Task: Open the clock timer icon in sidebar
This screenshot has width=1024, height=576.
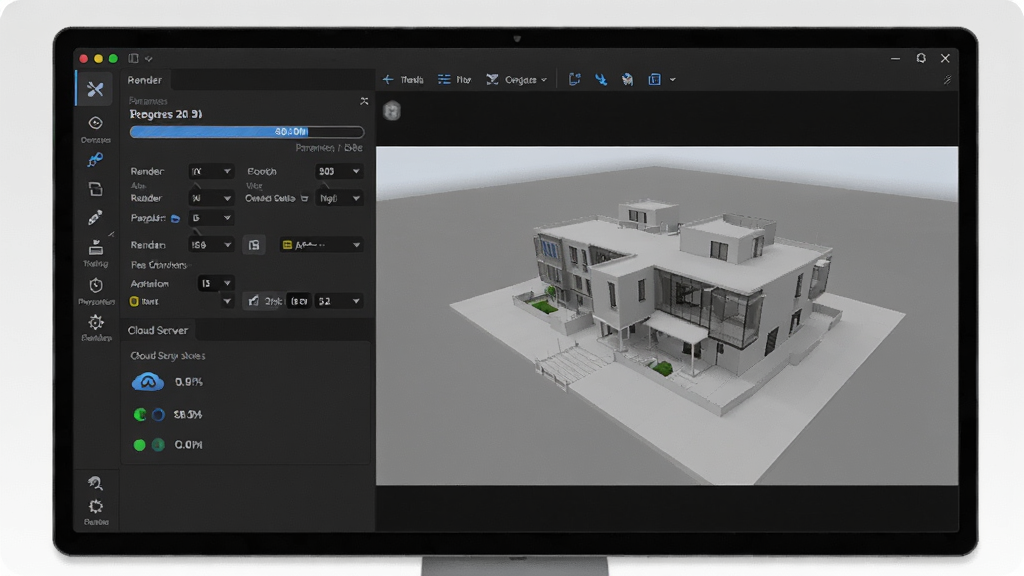Action: 96,285
